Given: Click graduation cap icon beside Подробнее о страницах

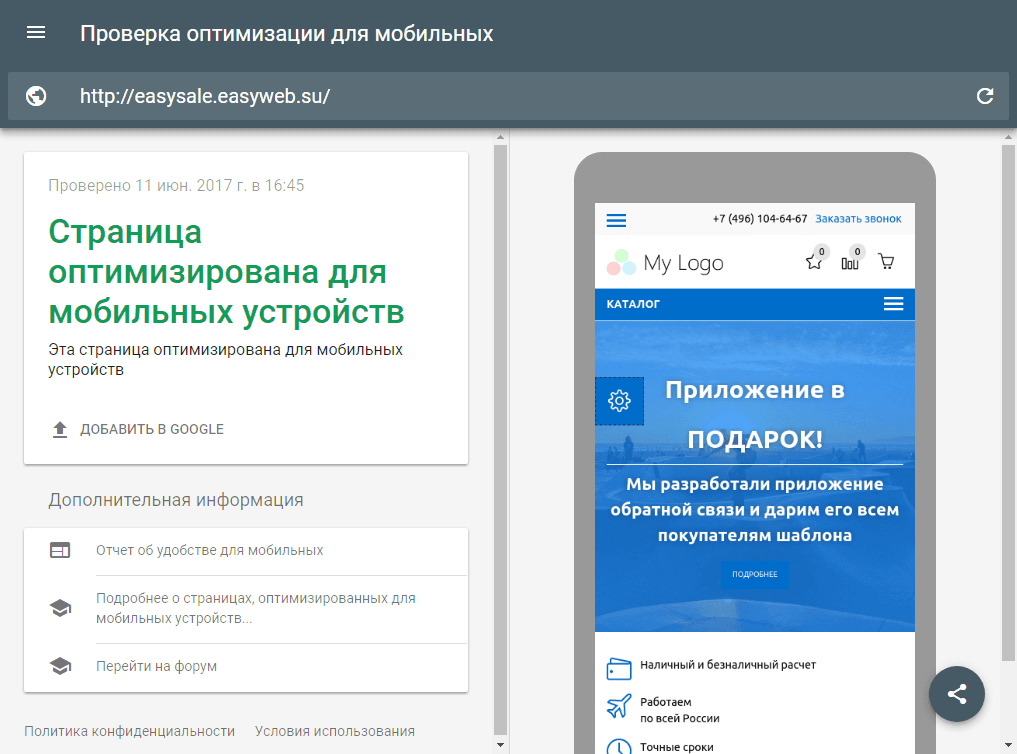Looking at the screenshot, I should pos(60,608).
